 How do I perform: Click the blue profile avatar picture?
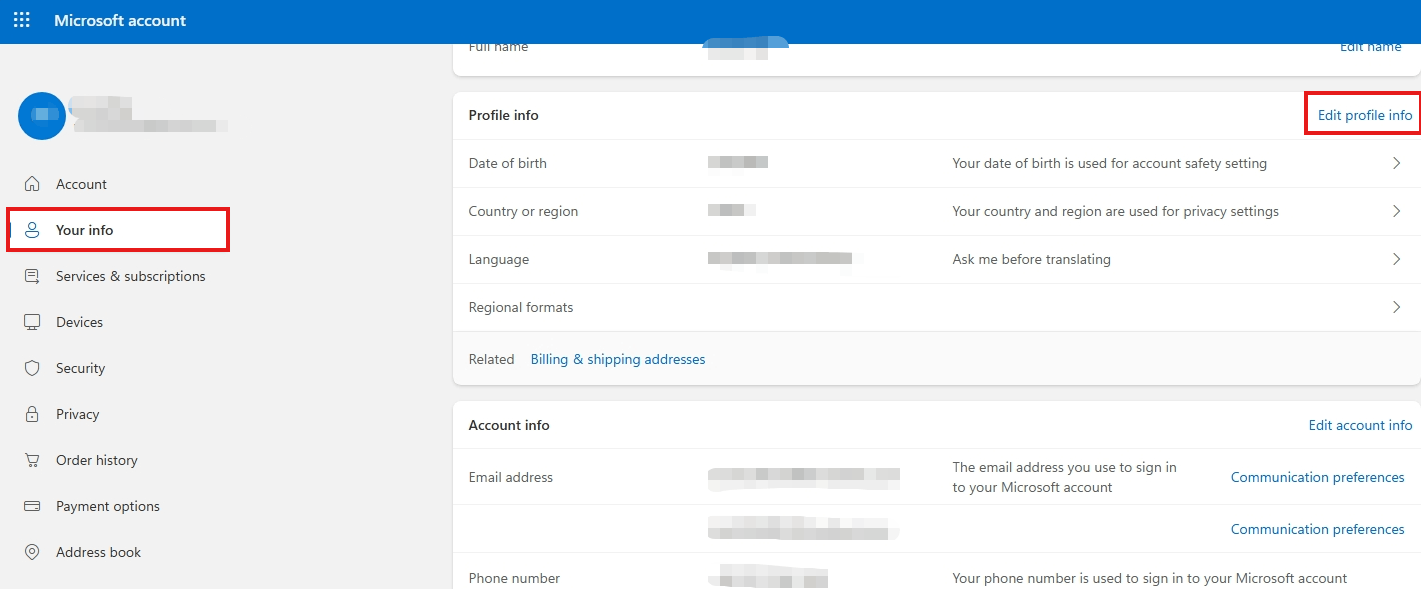(x=42, y=116)
